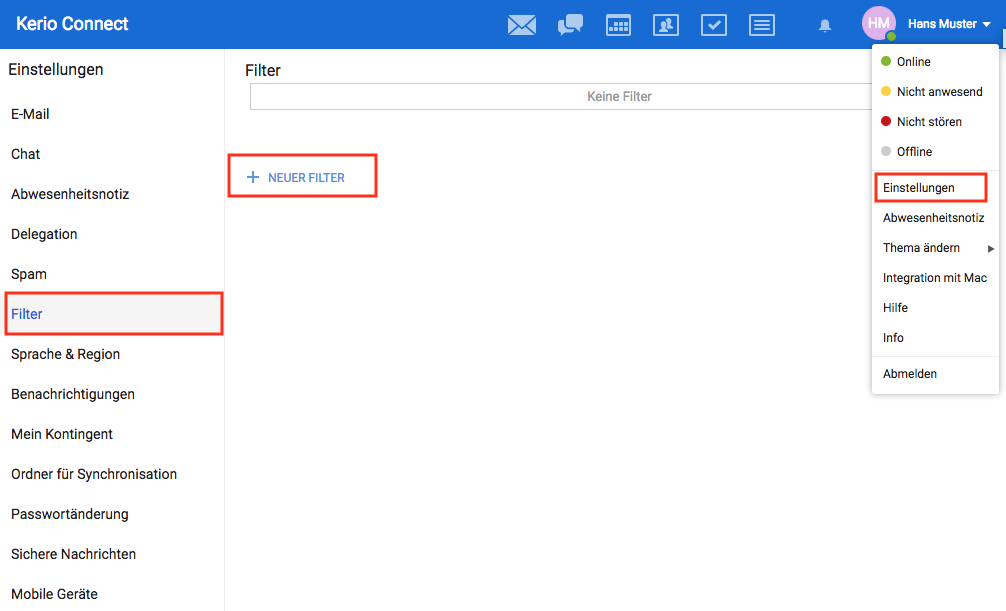This screenshot has height=611, width=1006.
Task: Select Filter in settings sidebar
Action: (x=27, y=314)
